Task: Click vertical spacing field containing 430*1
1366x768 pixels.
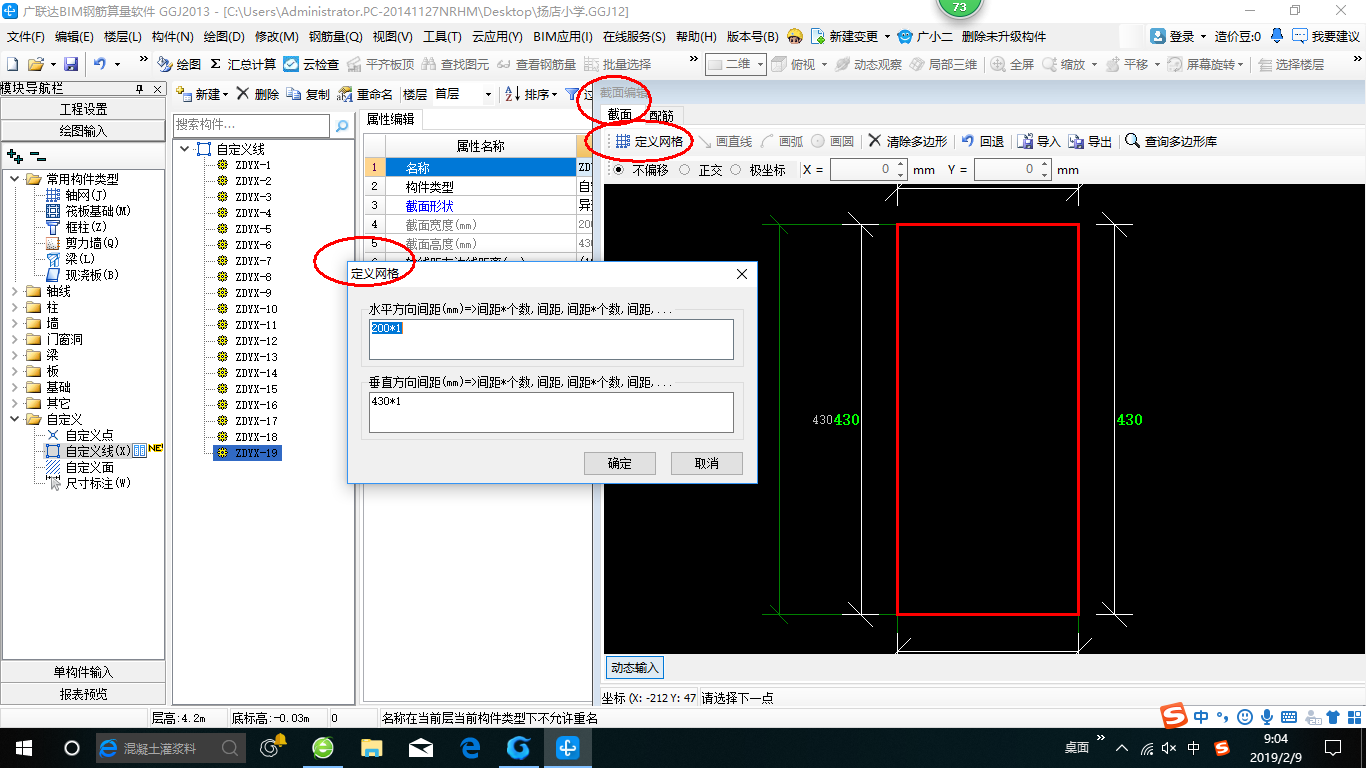Action: click(x=551, y=412)
